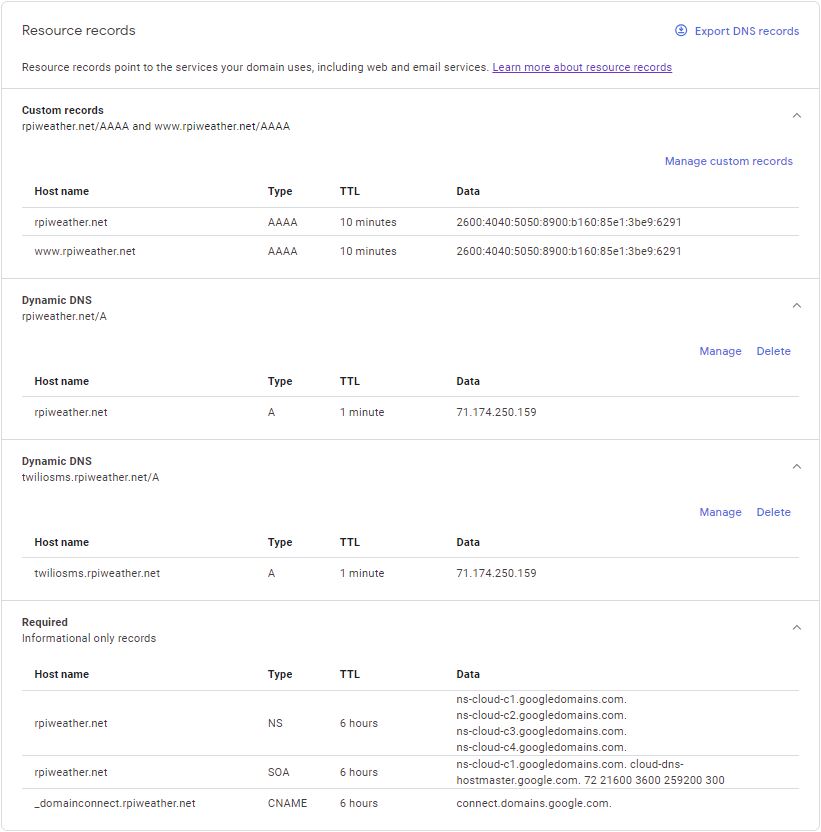This screenshot has width=821, height=832.
Task: Click the ns-cloud-c1.googledomains.com name server entry
Action: pyautogui.click(x=541, y=699)
